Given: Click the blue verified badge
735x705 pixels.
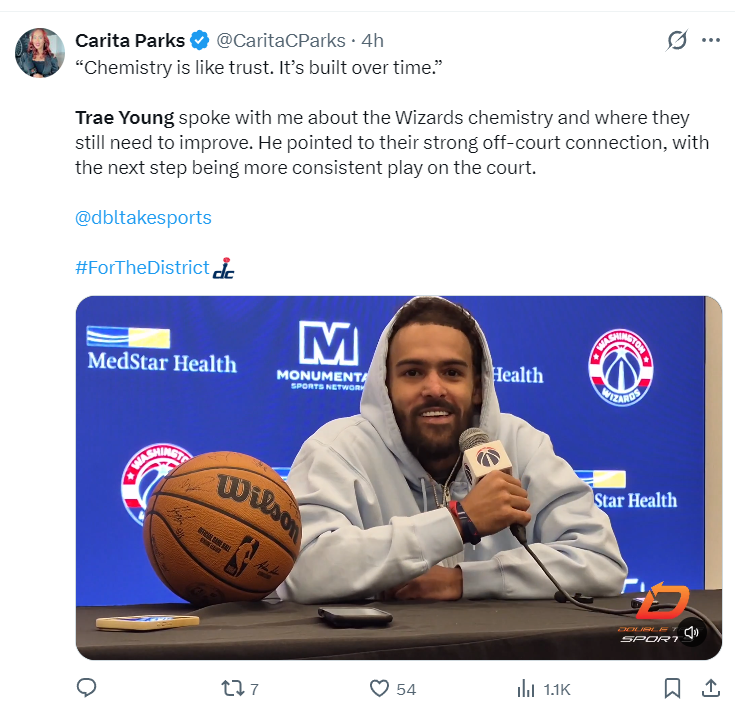Looking at the screenshot, I should [x=200, y=41].
